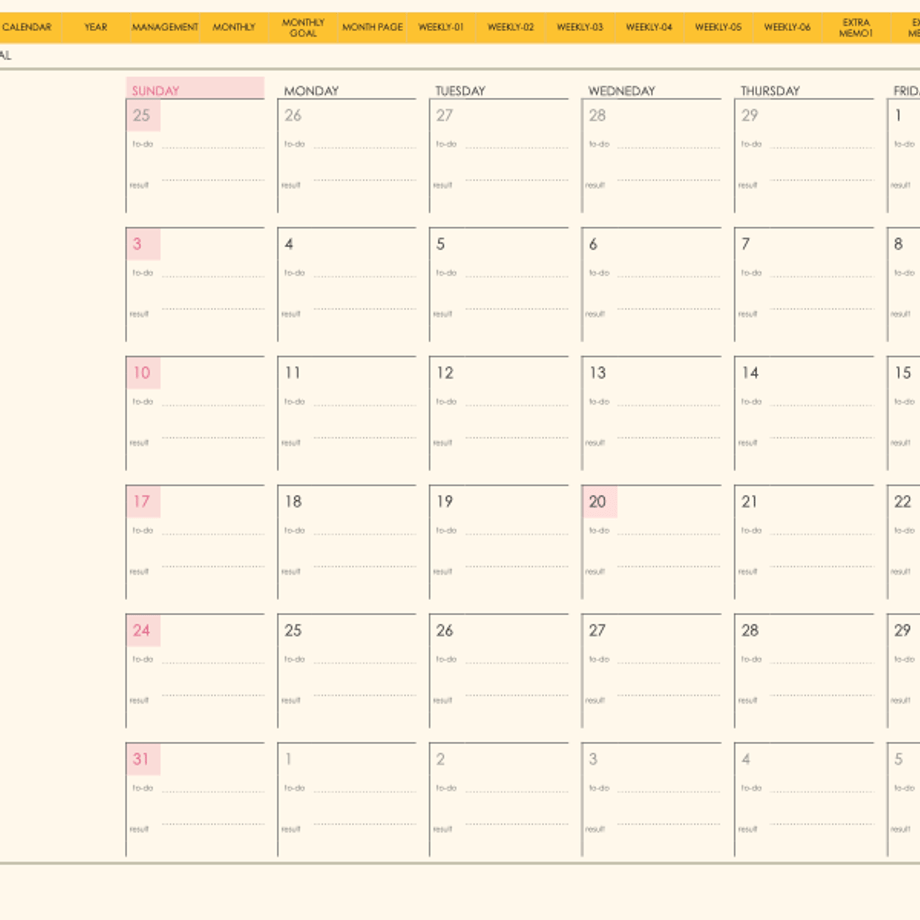The width and height of the screenshot is (920, 920).
Task: Click date 19 under Tuesday
Action: pyautogui.click(x=444, y=502)
